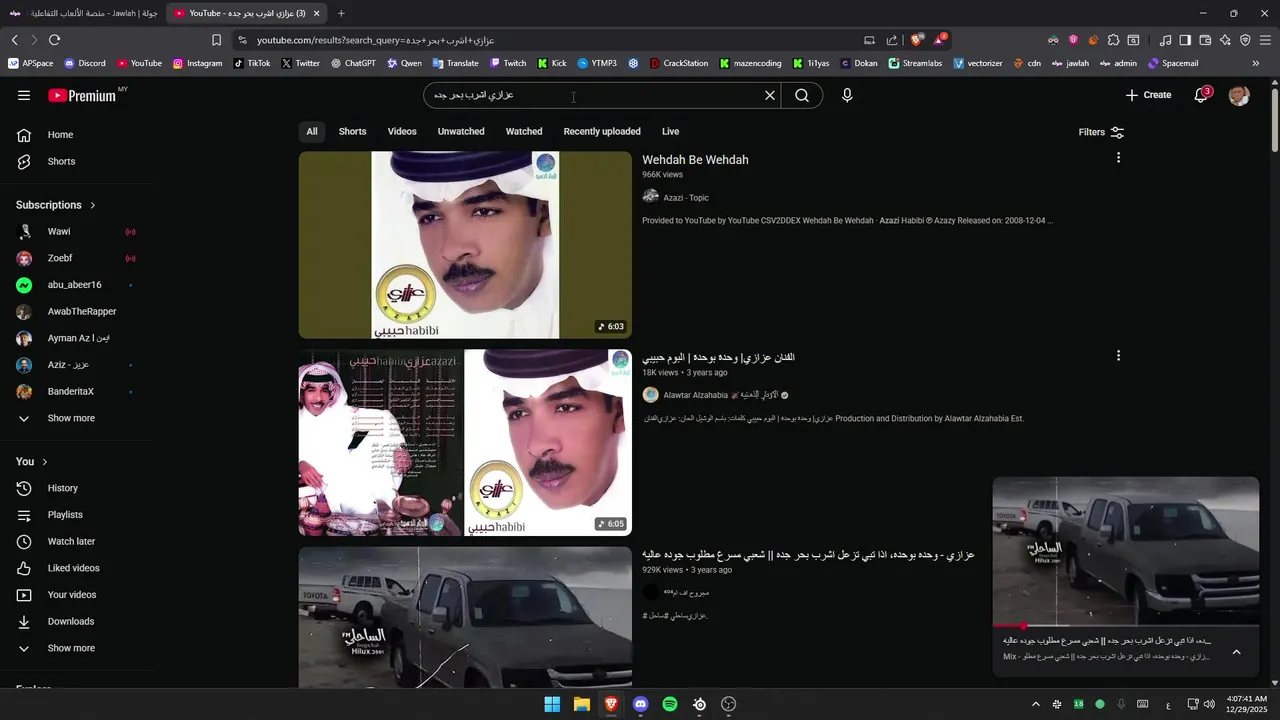1280x720 pixels.
Task: Switch to the Jawlah browser tab
Action: (83, 13)
